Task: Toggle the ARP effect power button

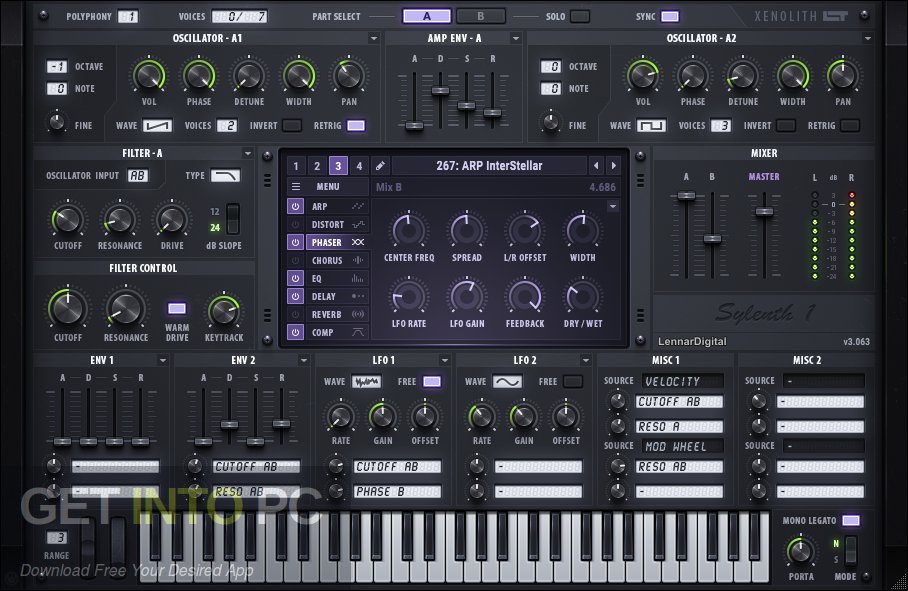Action: point(295,206)
